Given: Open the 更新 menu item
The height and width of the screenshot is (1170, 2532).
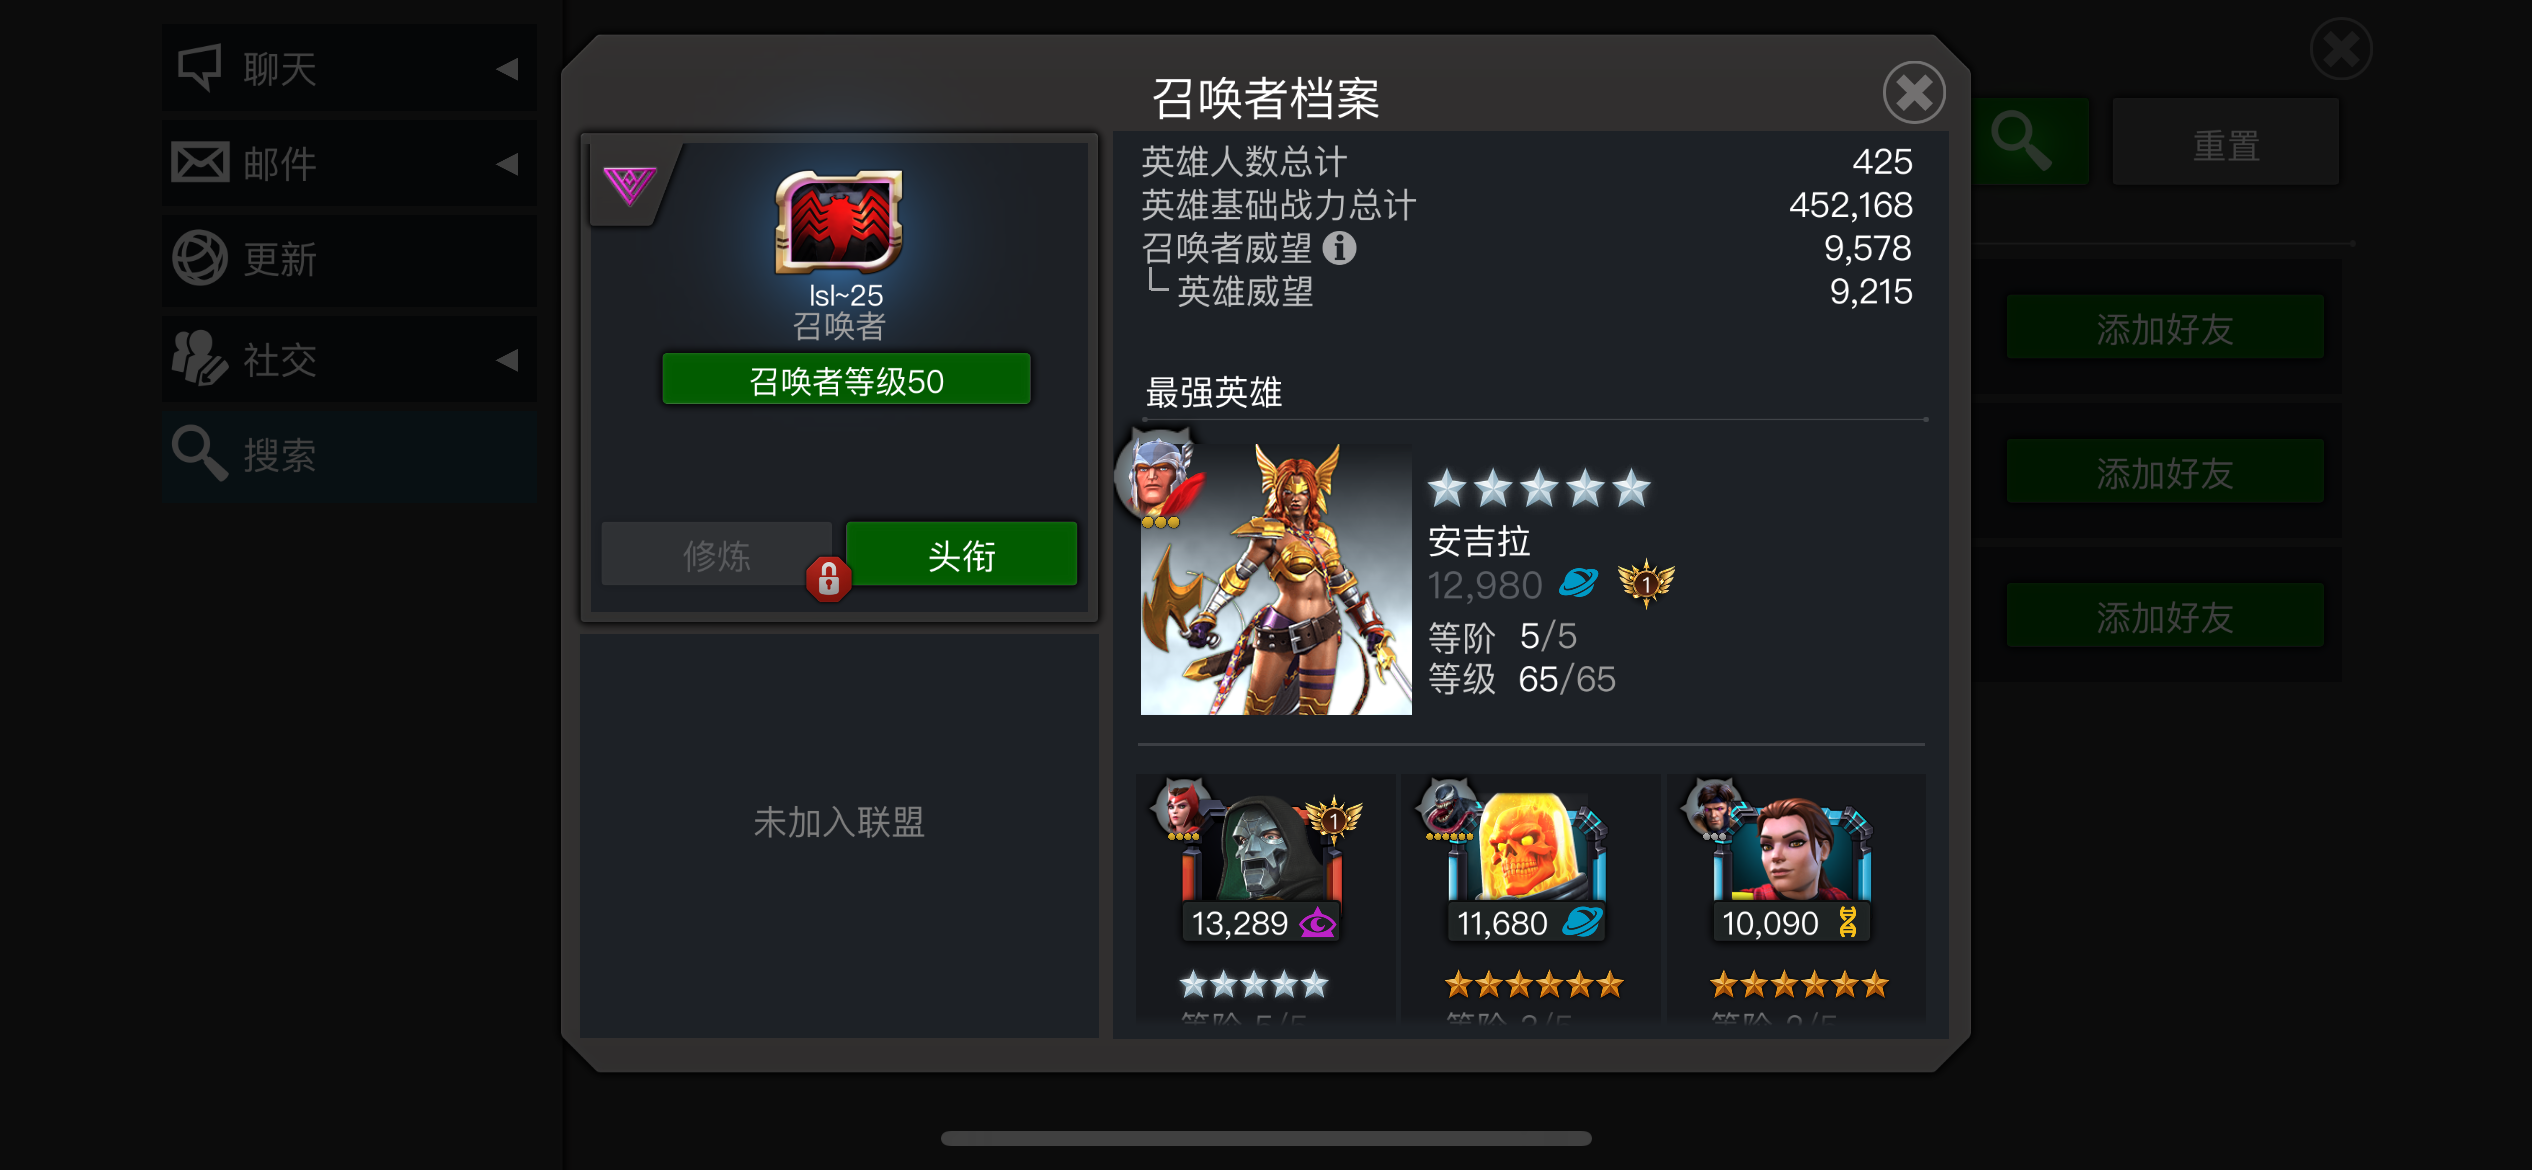Looking at the screenshot, I should (349, 260).
